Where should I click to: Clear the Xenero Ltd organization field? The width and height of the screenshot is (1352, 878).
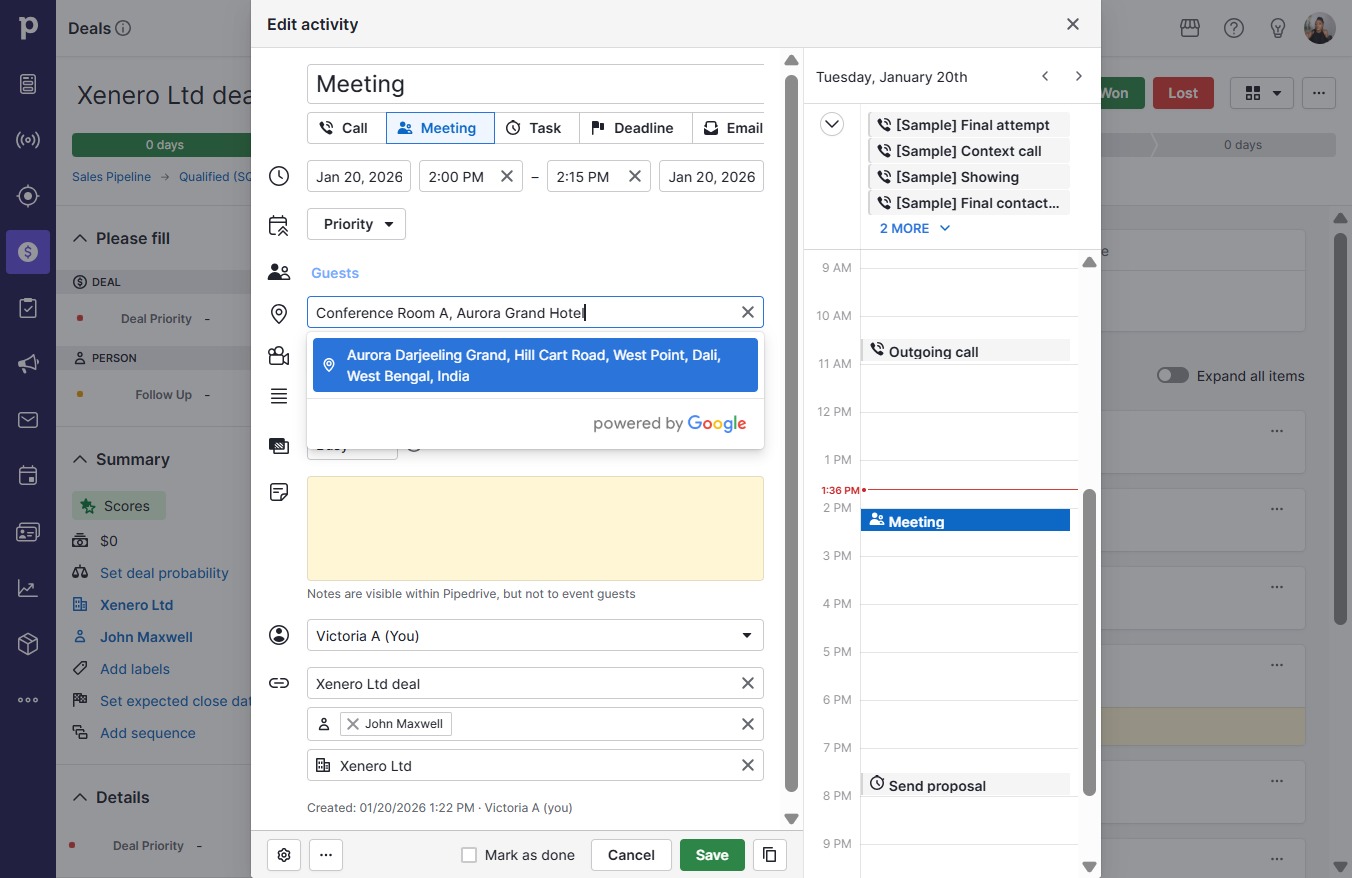(x=748, y=766)
